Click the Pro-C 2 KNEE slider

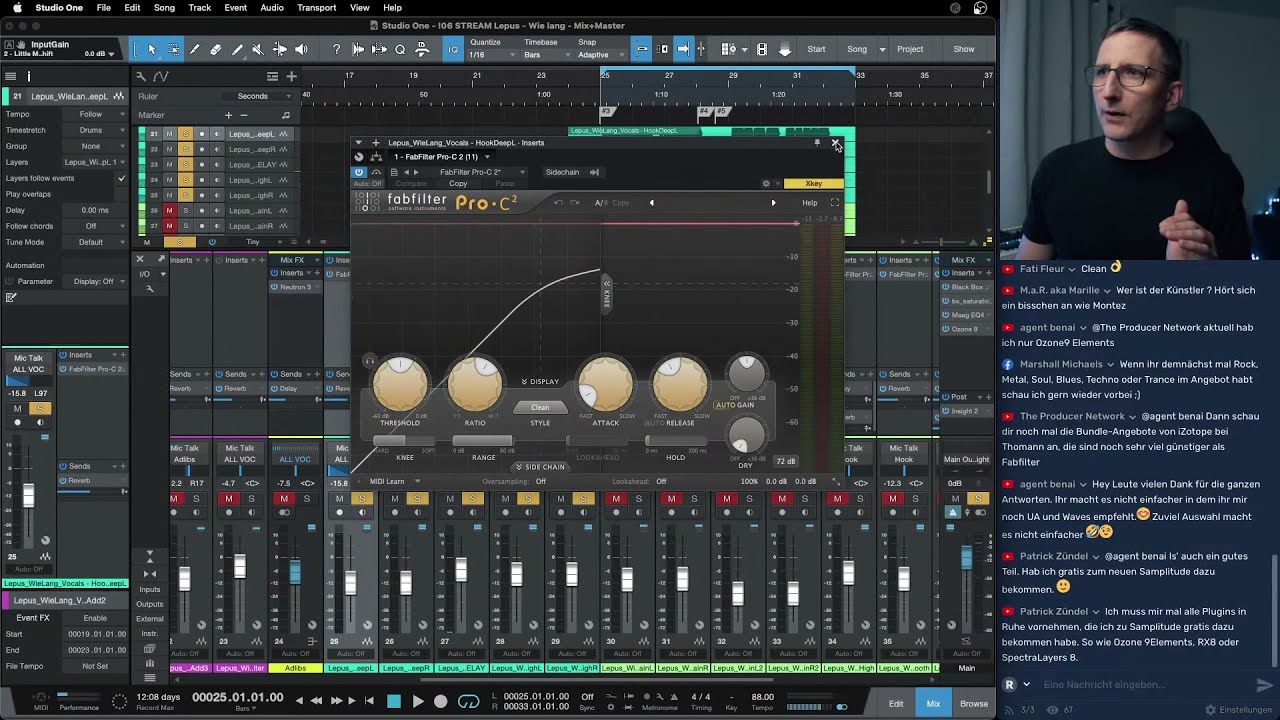coord(405,440)
